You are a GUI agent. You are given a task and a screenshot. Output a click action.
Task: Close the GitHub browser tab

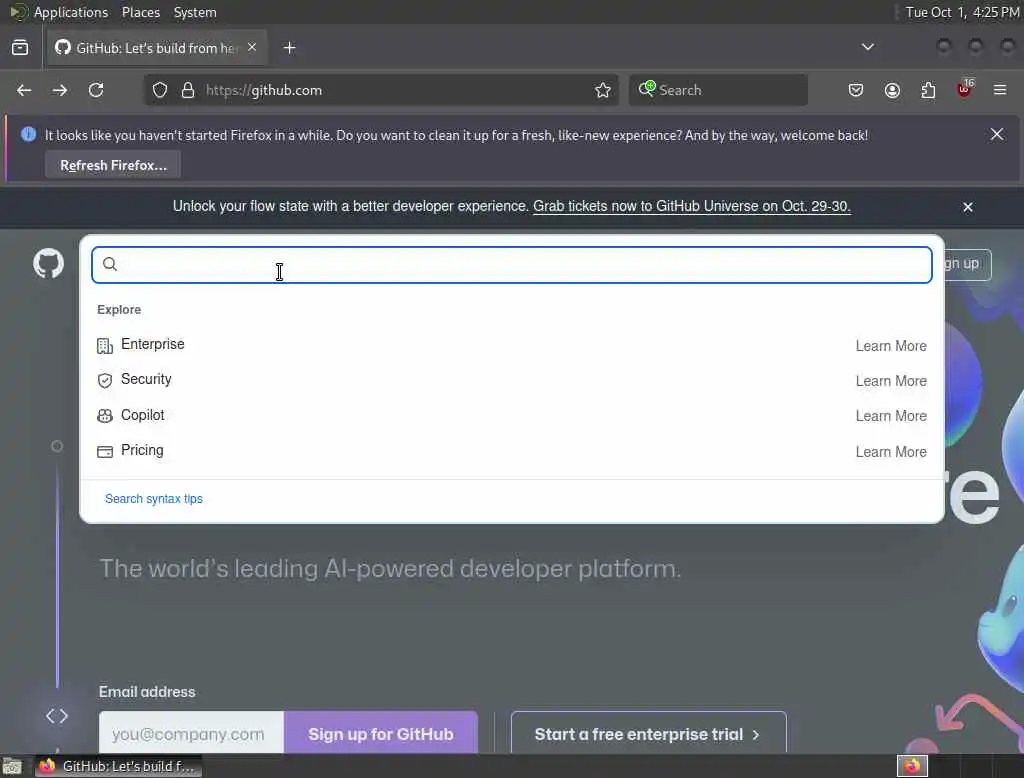[x=252, y=47]
